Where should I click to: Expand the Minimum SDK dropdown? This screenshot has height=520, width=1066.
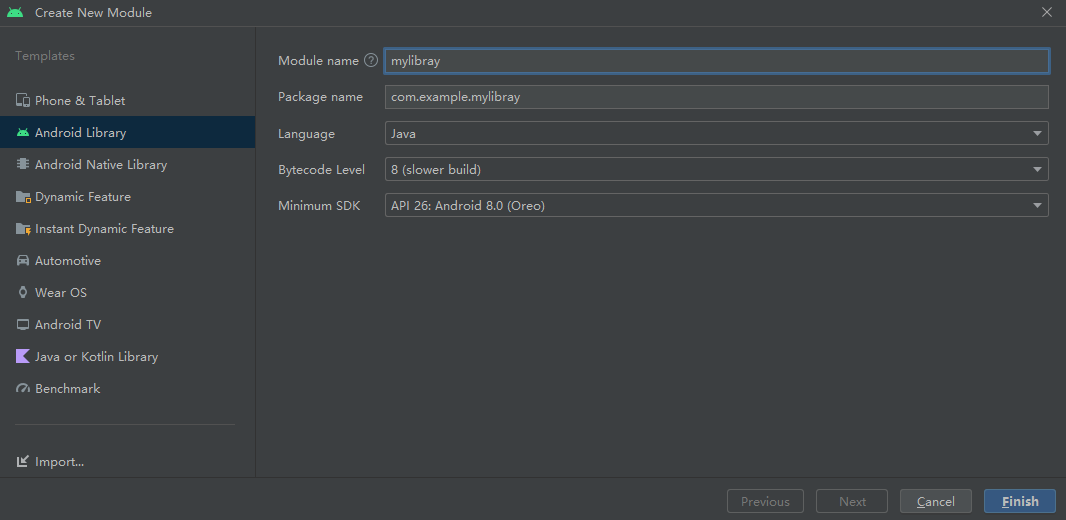[x=717, y=205]
